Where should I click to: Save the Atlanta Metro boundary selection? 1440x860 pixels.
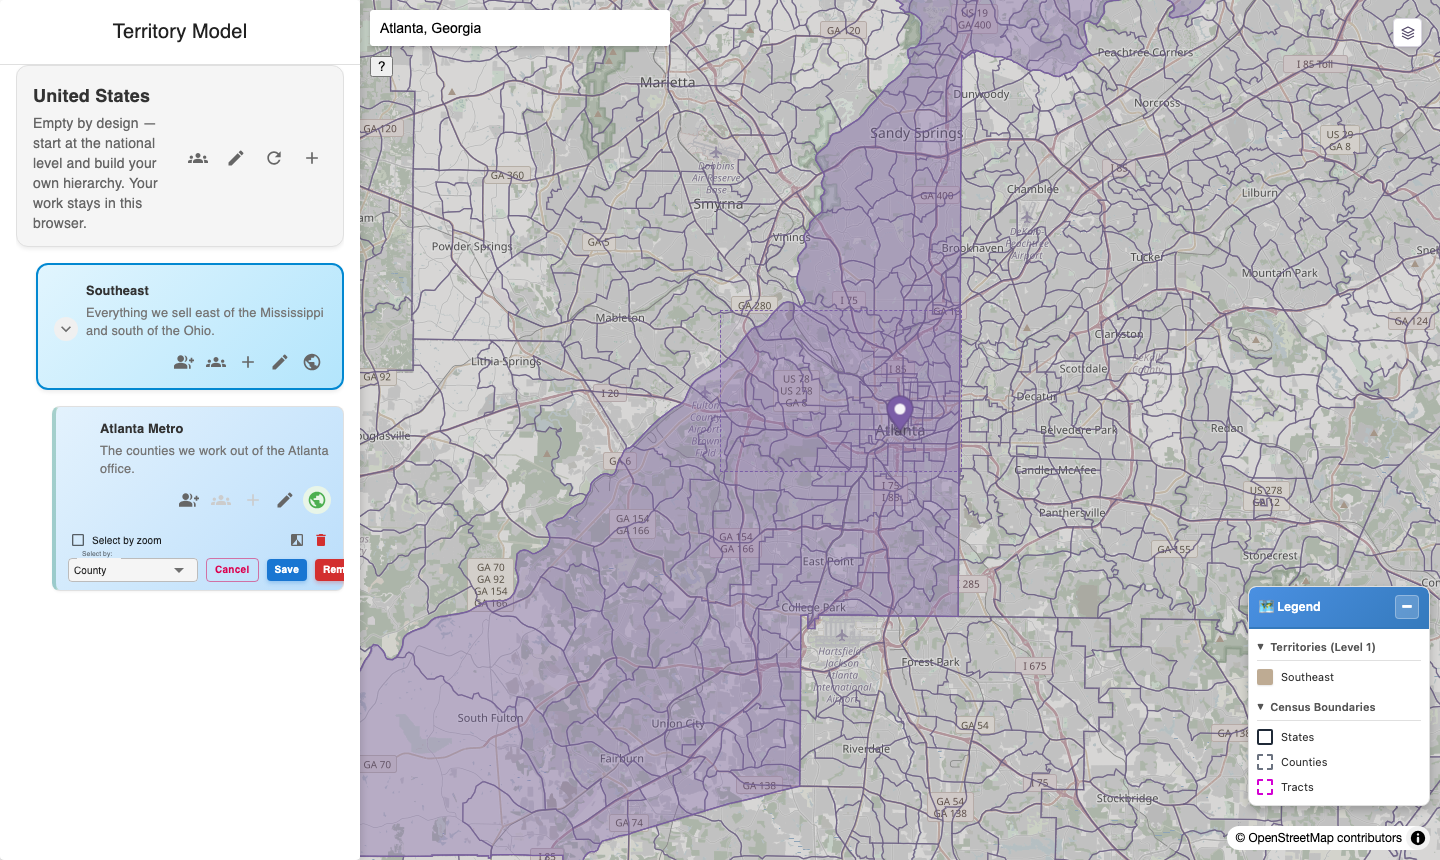pyautogui.click(x=287, y=570)
